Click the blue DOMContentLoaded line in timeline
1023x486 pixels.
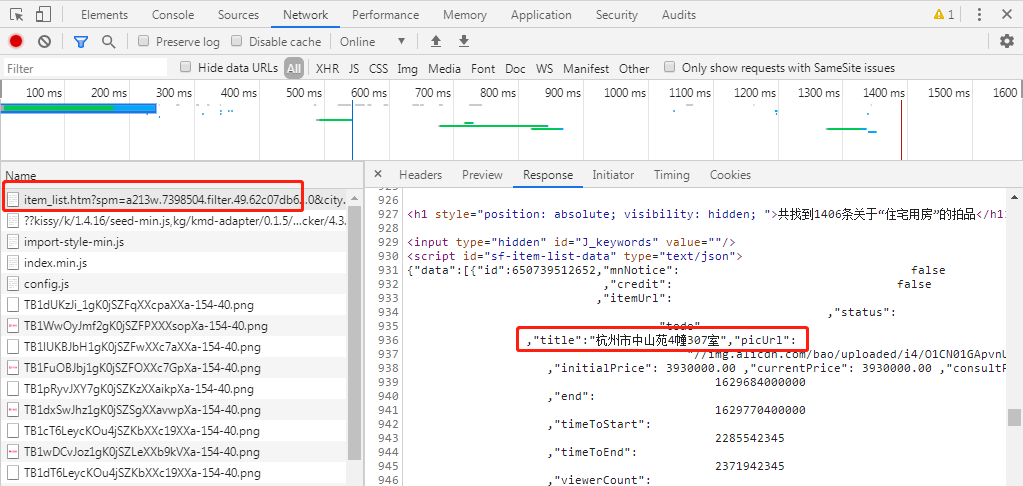[x=352, y=130]
